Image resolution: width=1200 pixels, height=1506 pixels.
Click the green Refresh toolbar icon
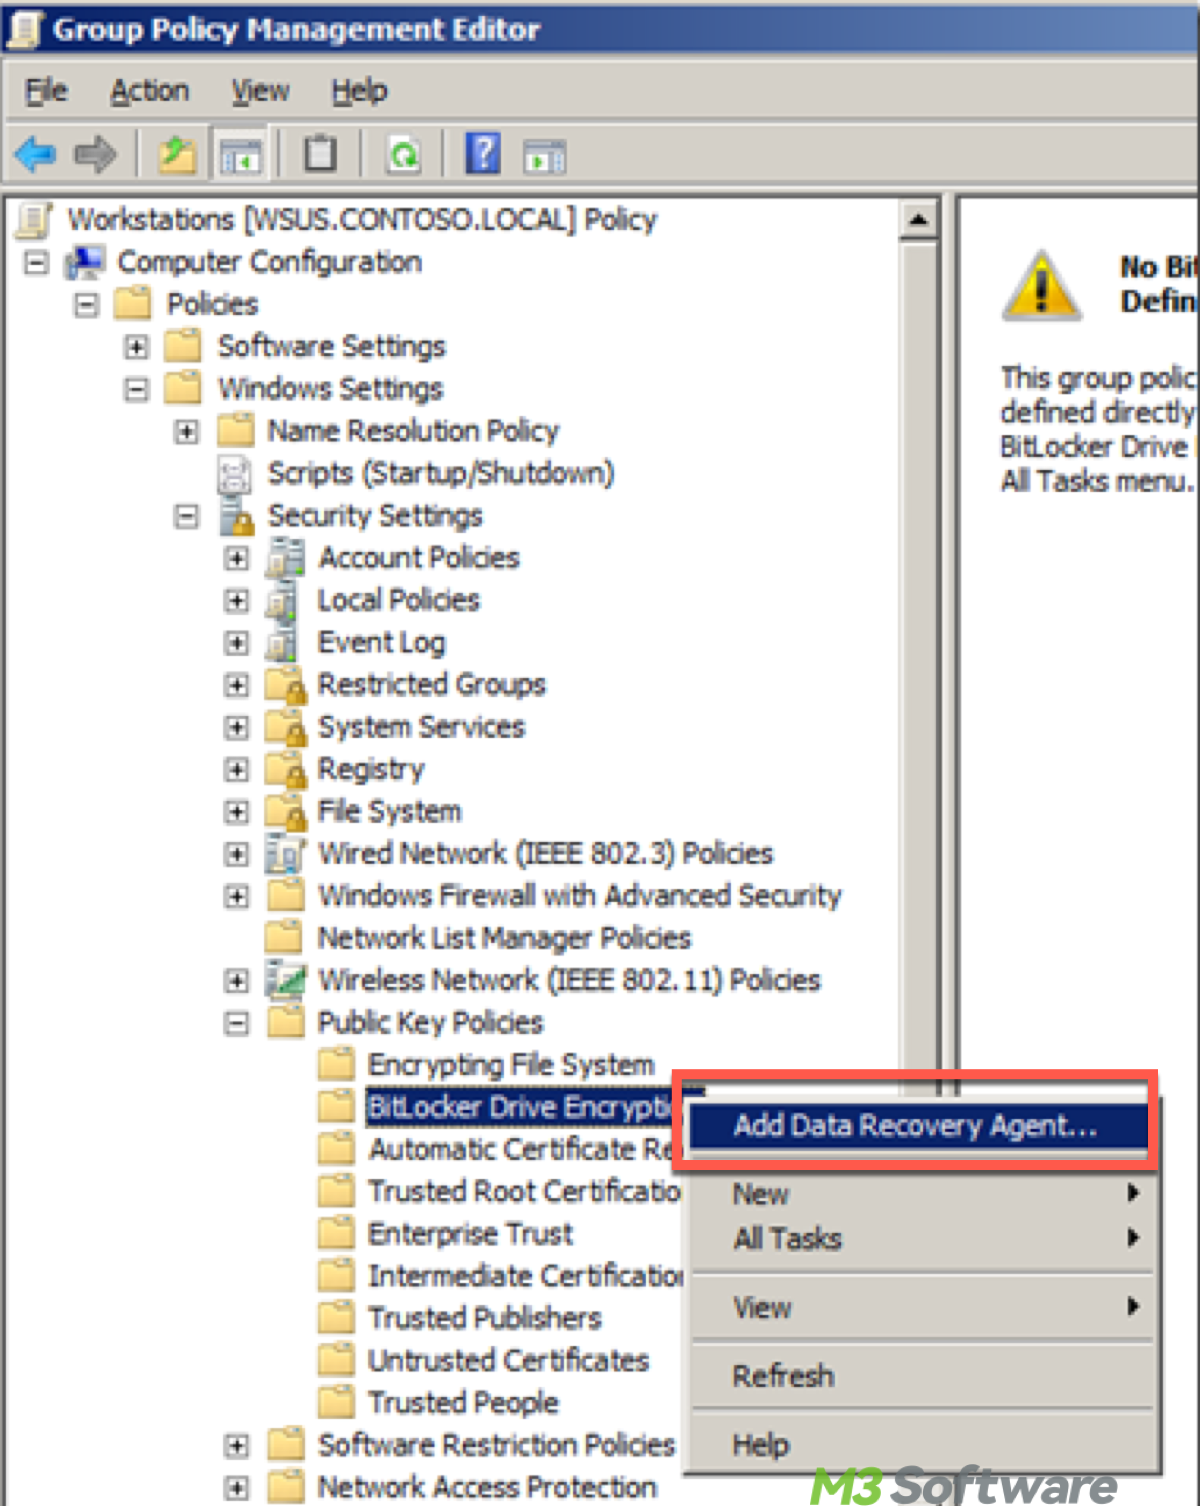coord(403,155)
